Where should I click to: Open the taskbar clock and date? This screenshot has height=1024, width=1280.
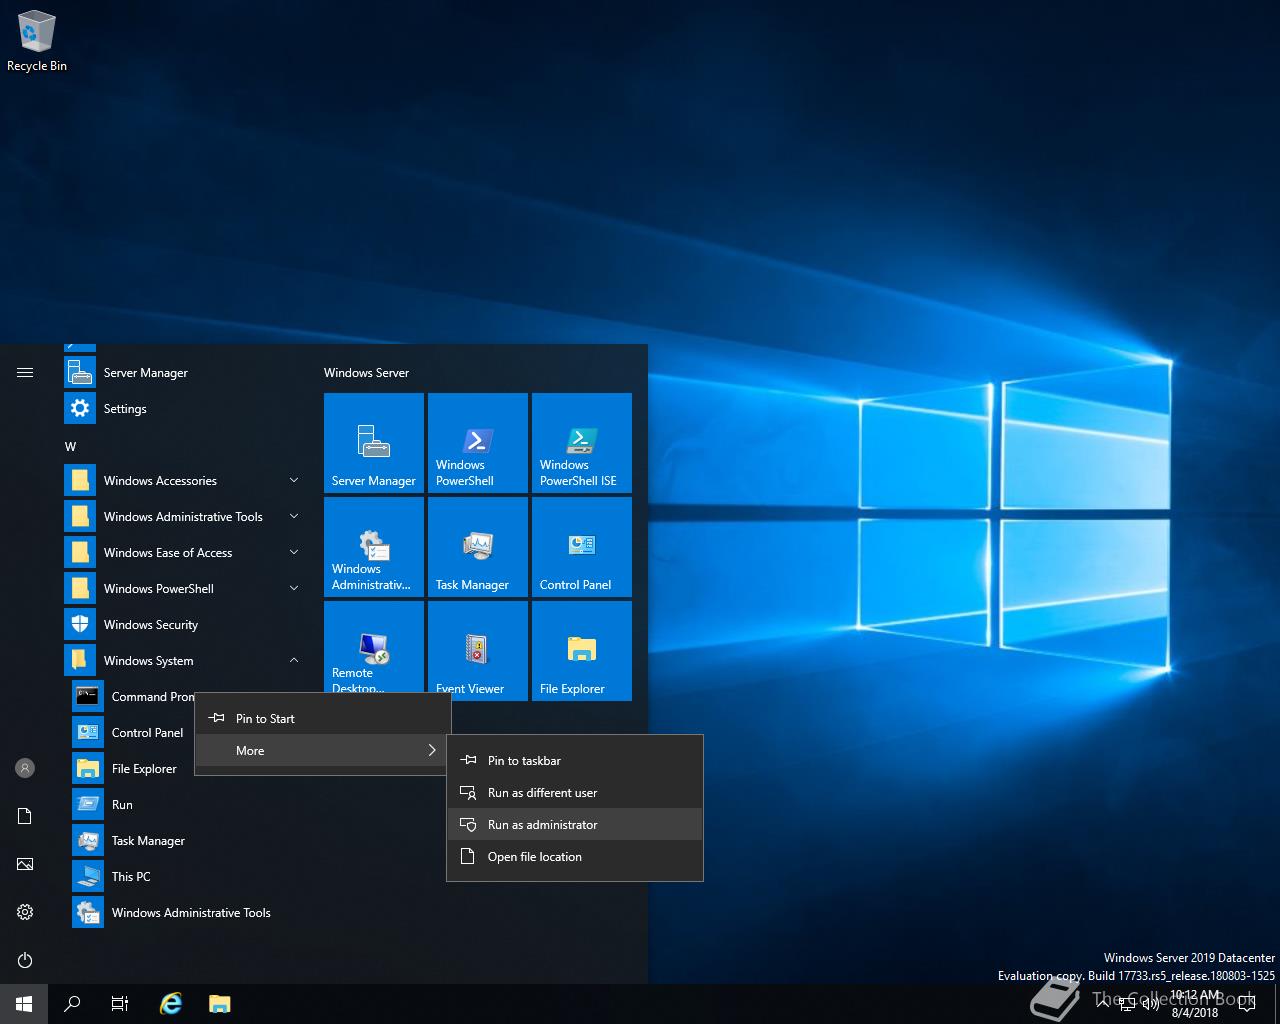[x=1195, y=1004]
